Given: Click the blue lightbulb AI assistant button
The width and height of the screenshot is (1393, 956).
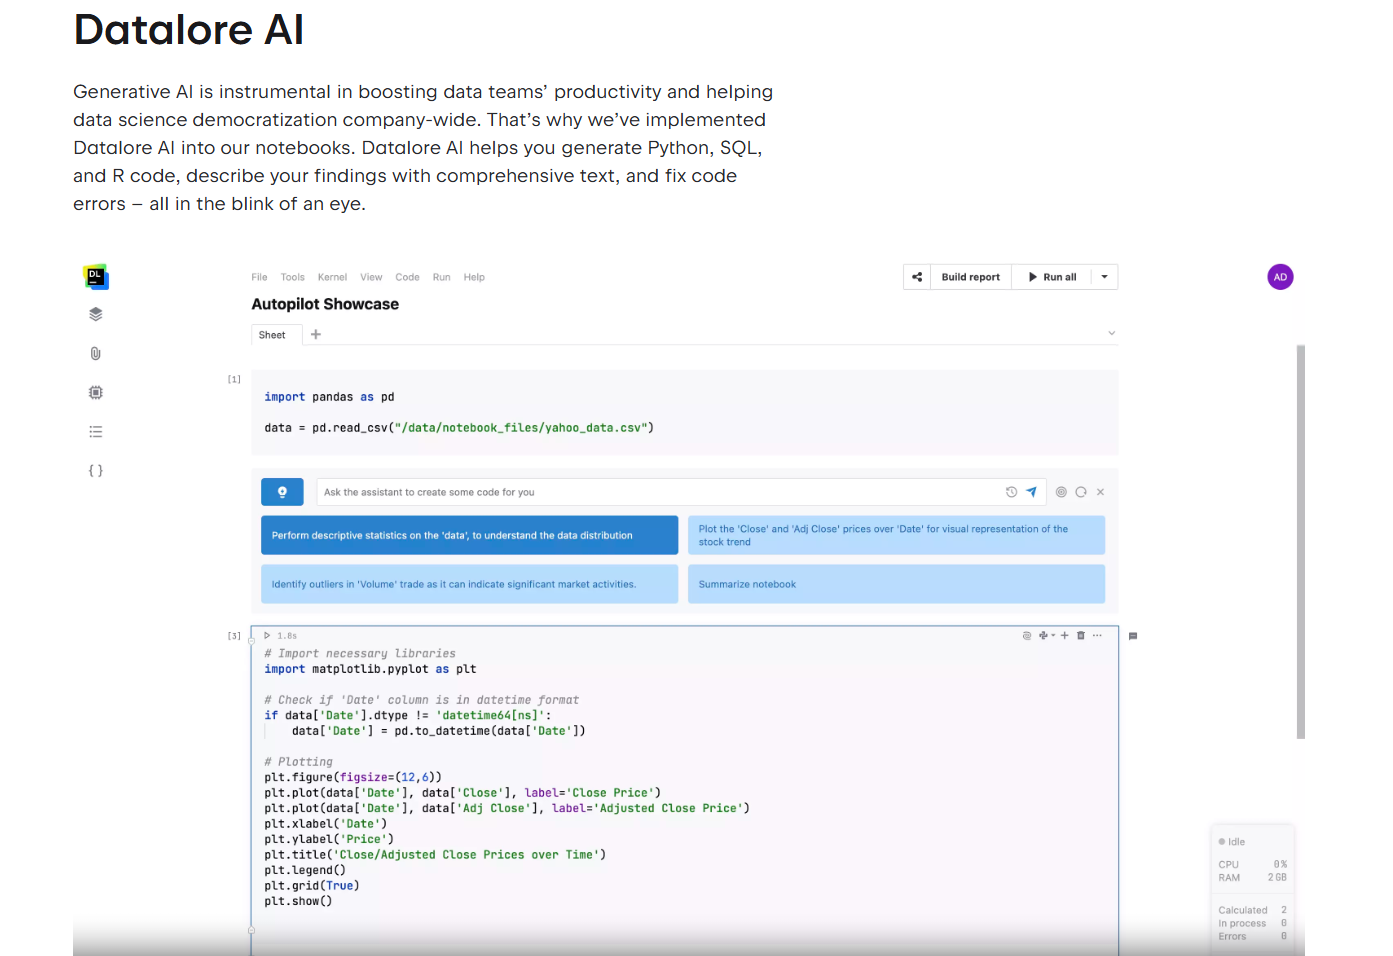Looking at the screenshot, I should [282, 492].
